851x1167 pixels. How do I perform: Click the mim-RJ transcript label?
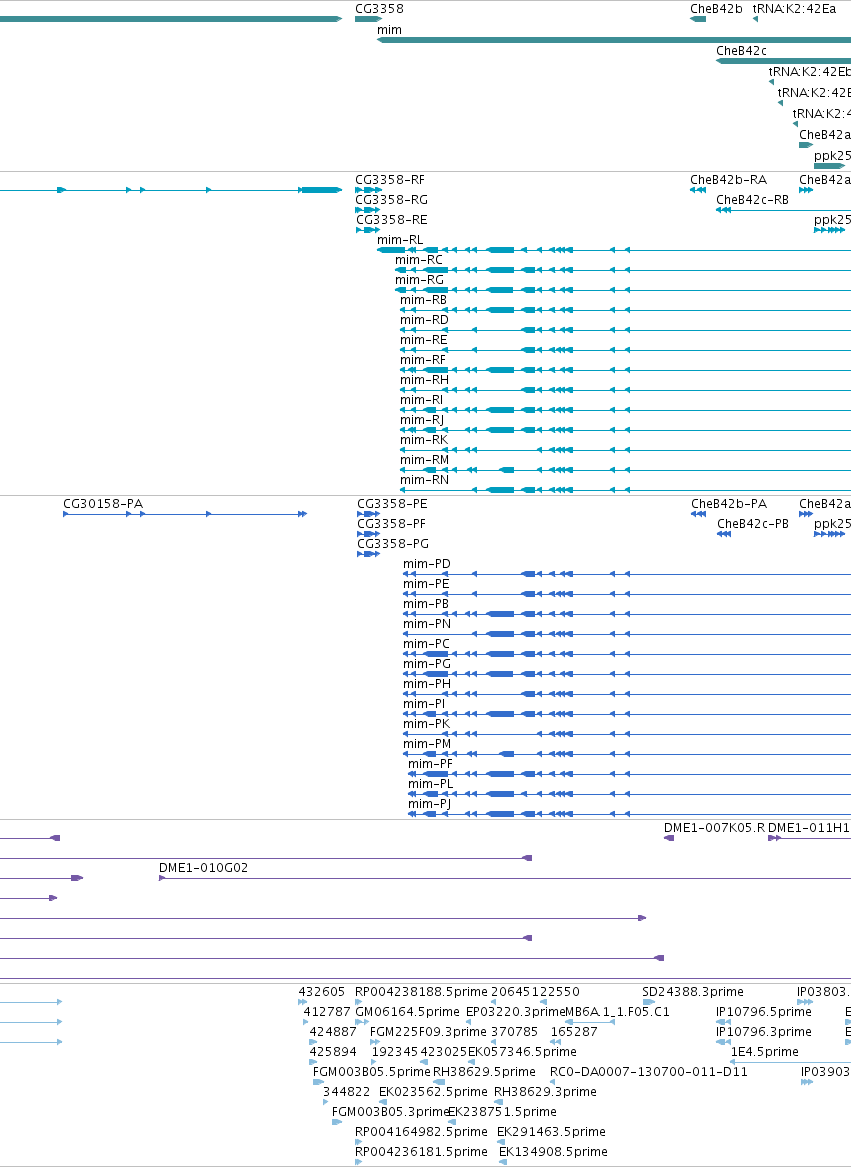point(422,421)
